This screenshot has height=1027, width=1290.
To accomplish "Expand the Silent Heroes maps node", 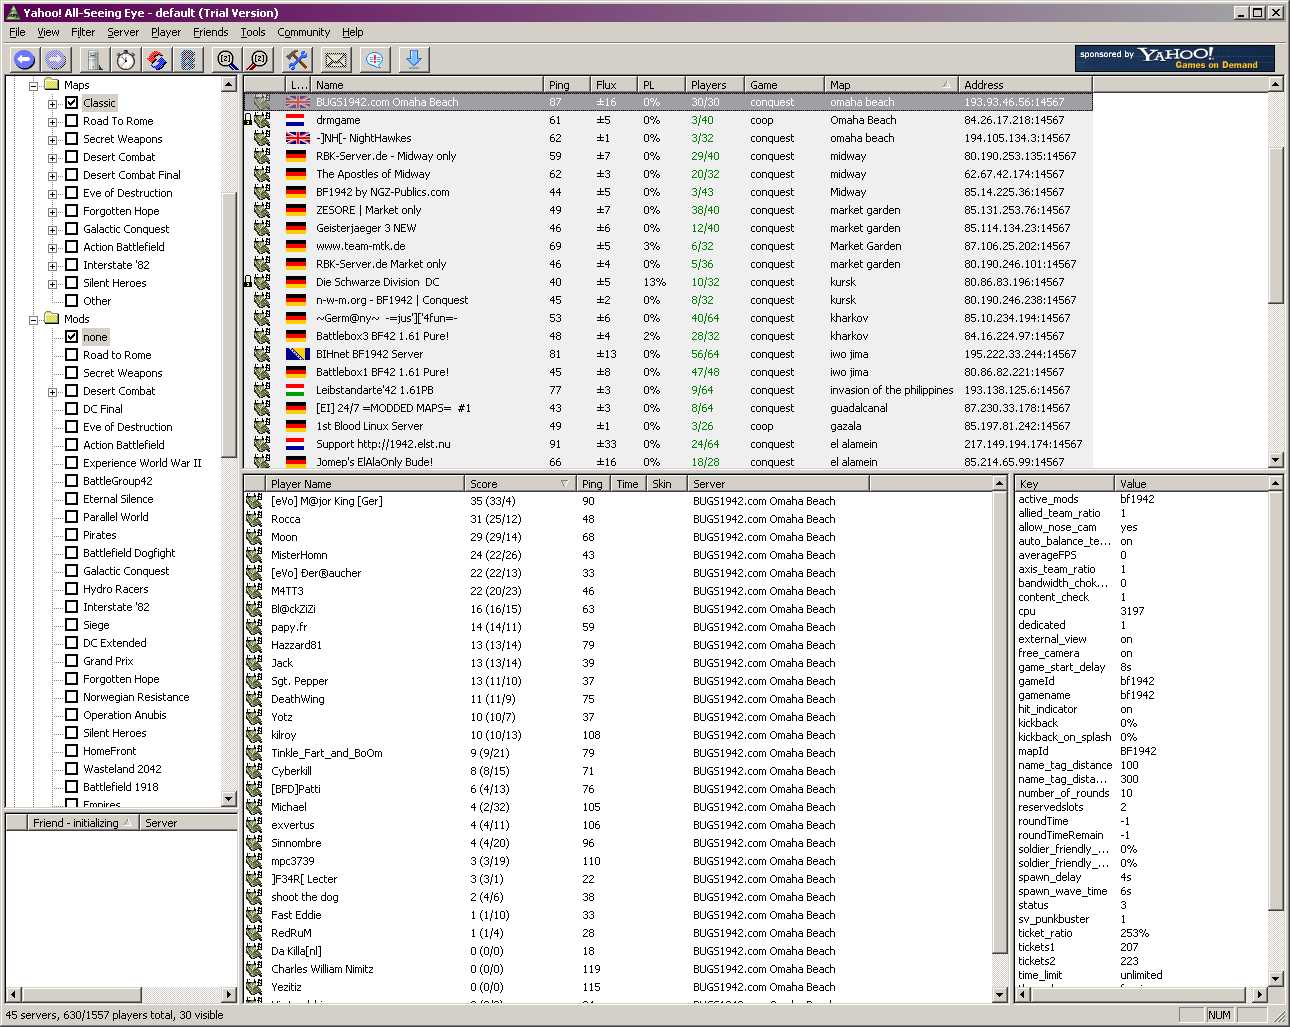I will [x=53, y=283].
